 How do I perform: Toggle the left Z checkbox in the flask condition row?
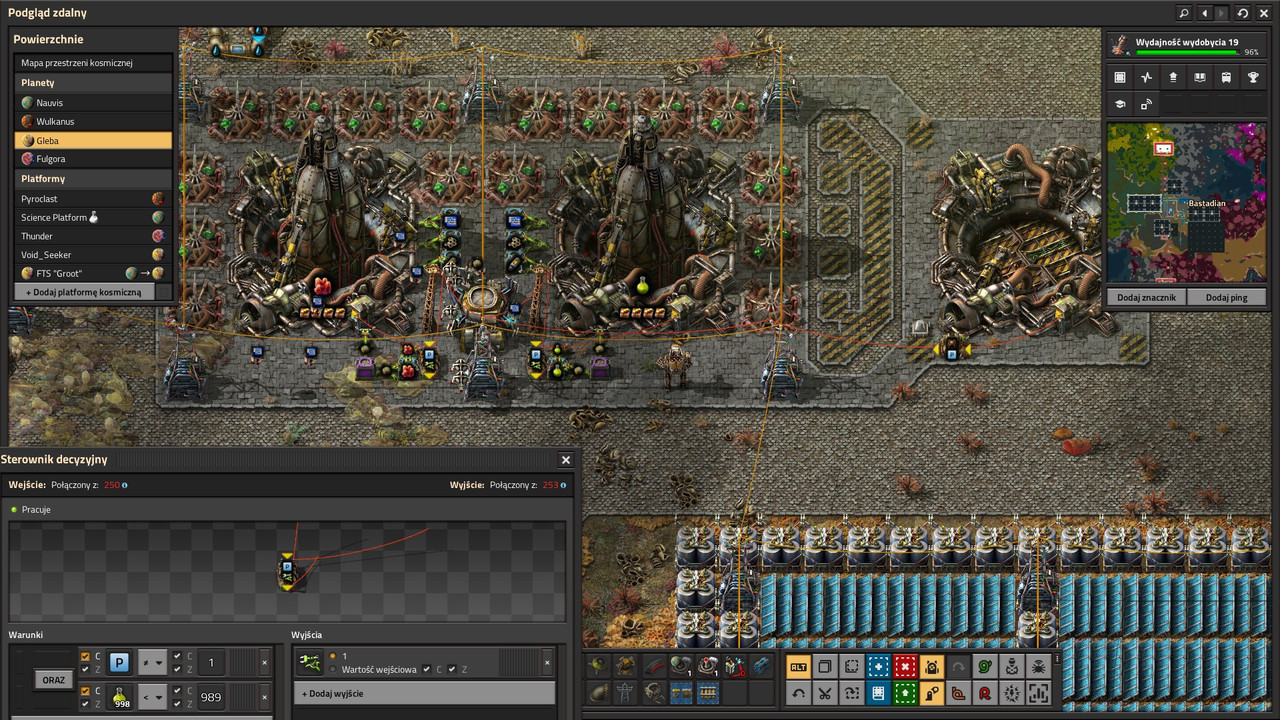click(85, 704)
